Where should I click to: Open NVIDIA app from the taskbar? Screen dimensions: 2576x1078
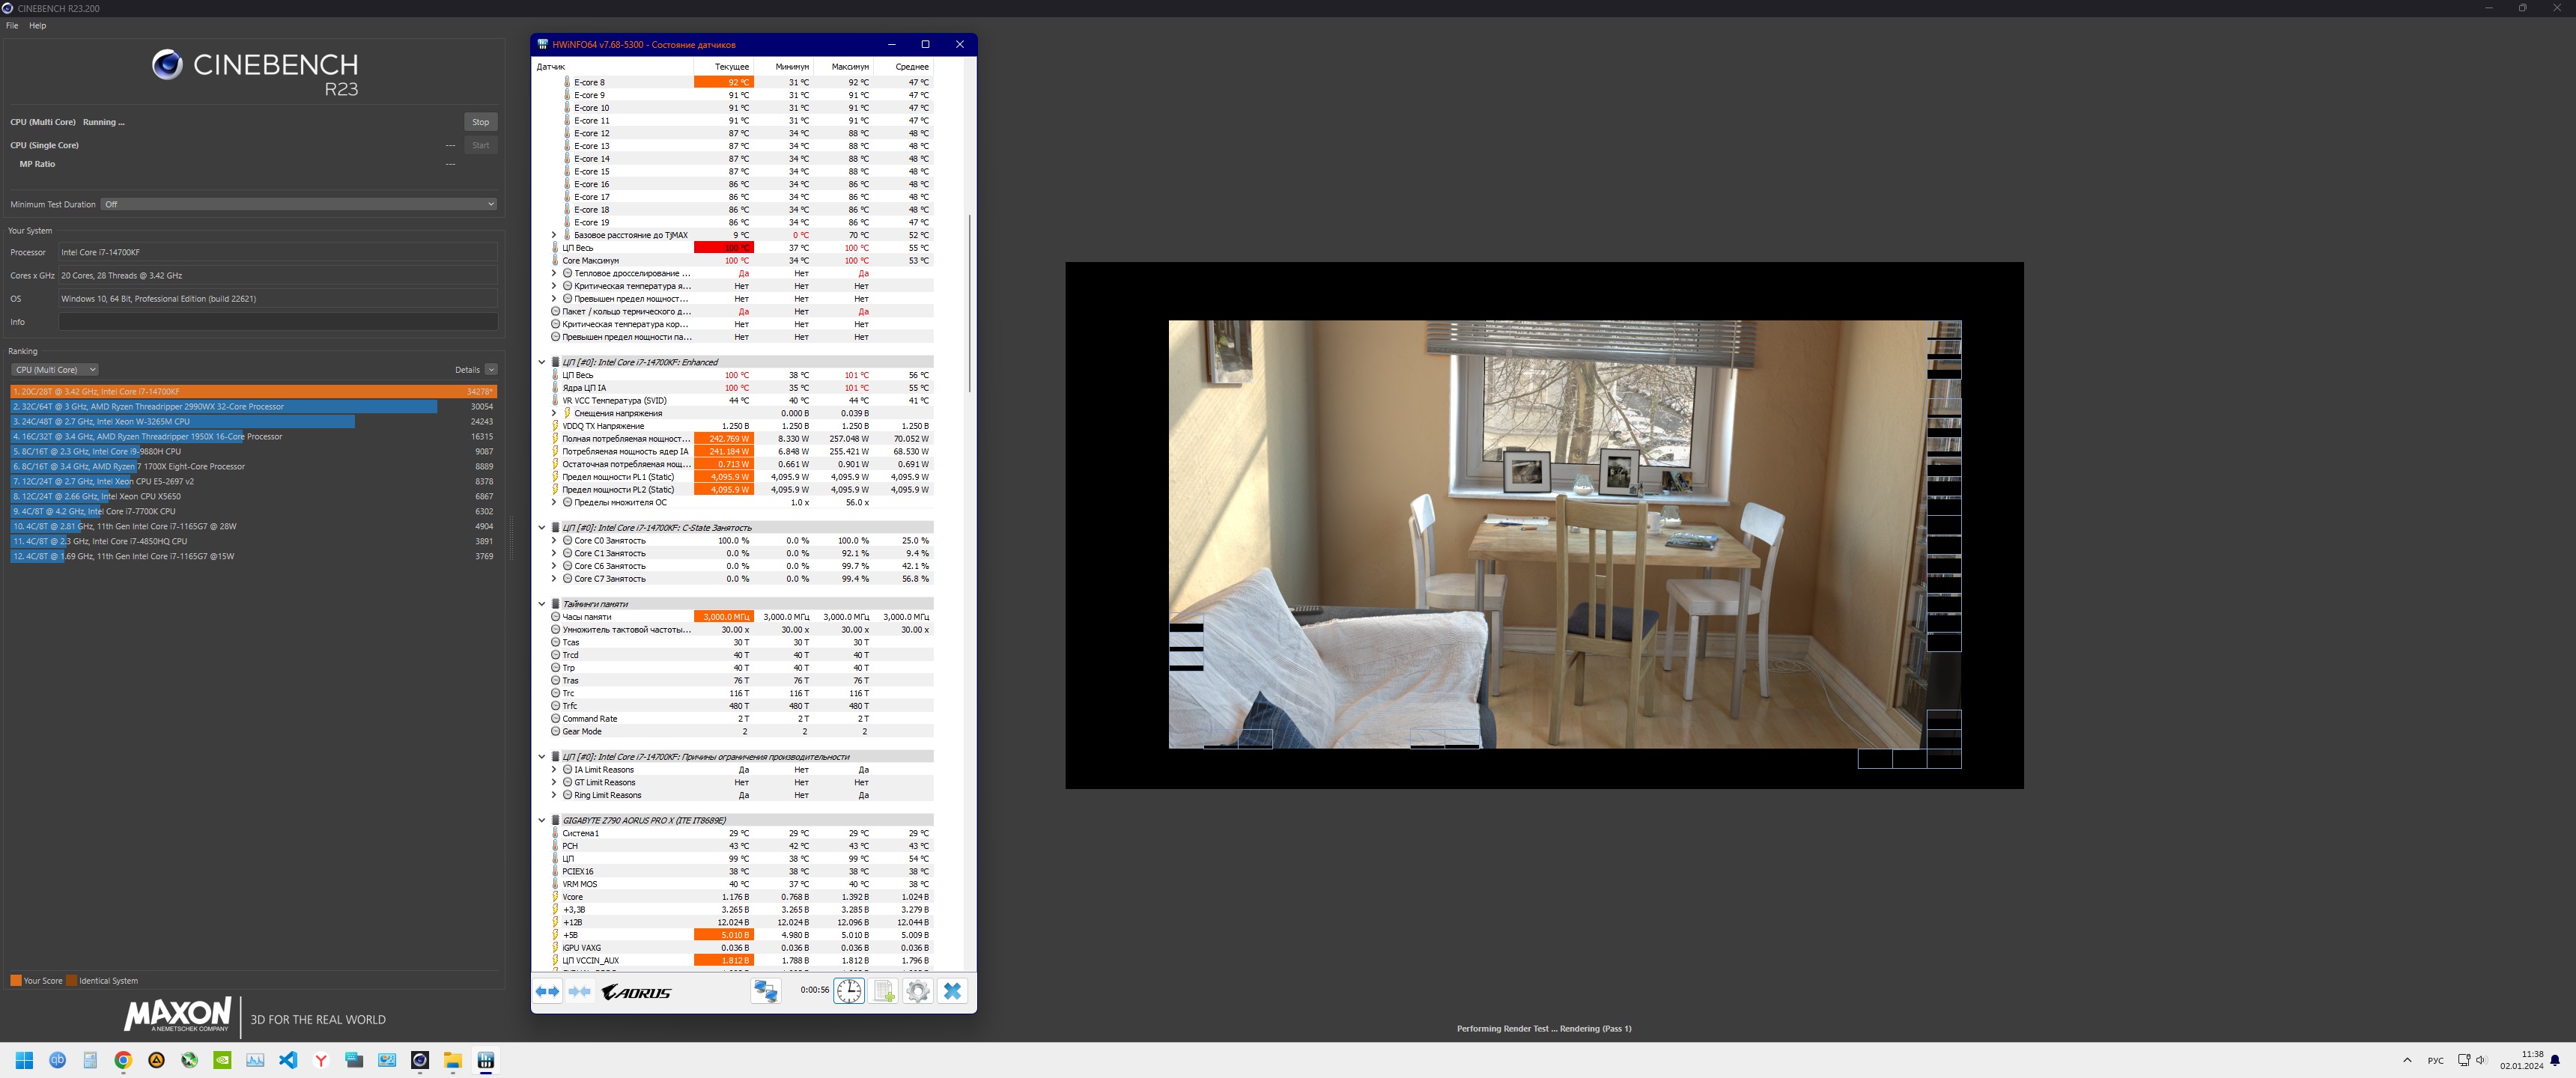coord(222,1060)
